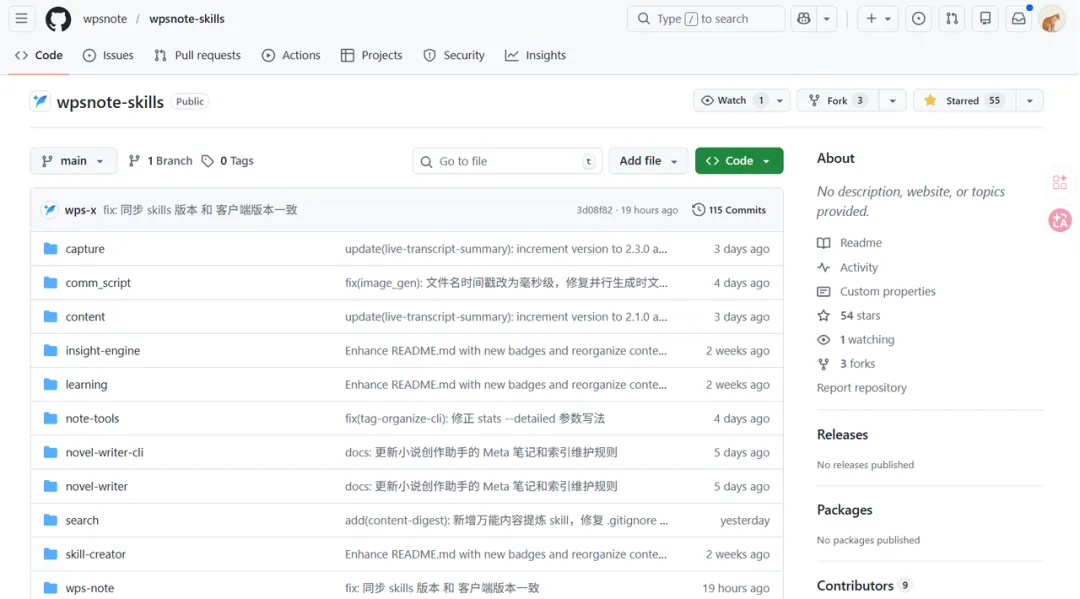This screenshot has width=1080, height=599.
Task: Open the Contributors section heading
Action: click(x=855, y=585)
